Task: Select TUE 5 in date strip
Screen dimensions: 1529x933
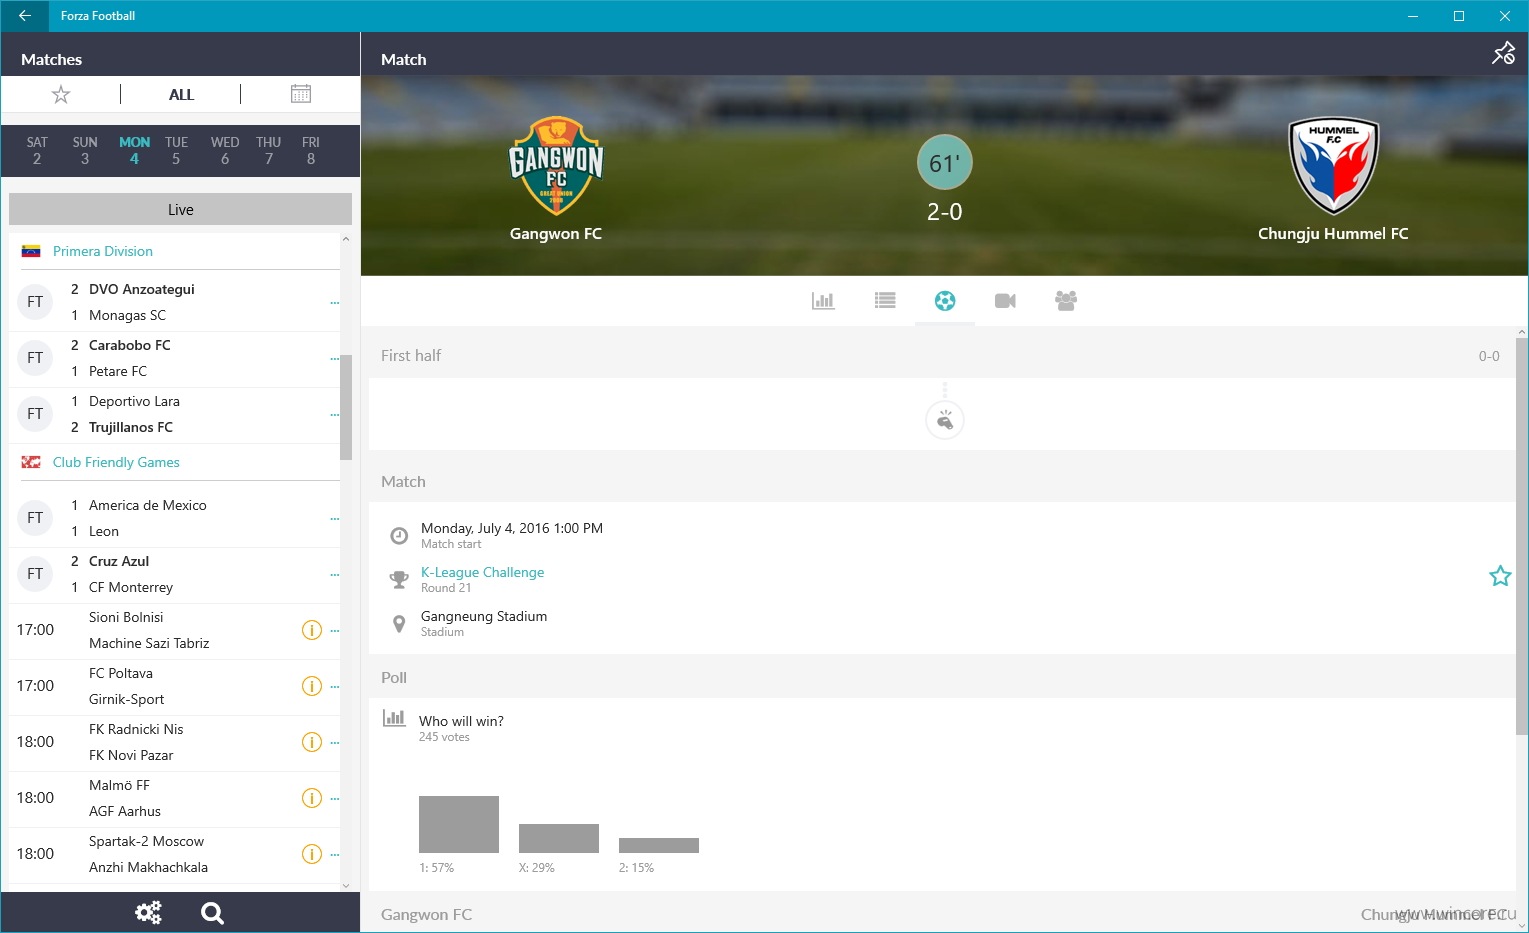Action: (x=176, y=150)
